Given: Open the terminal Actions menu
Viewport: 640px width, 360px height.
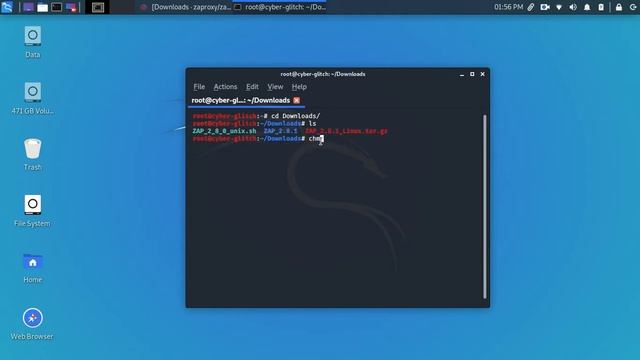Looking at the screenshot, I should (x=225, y=87).
